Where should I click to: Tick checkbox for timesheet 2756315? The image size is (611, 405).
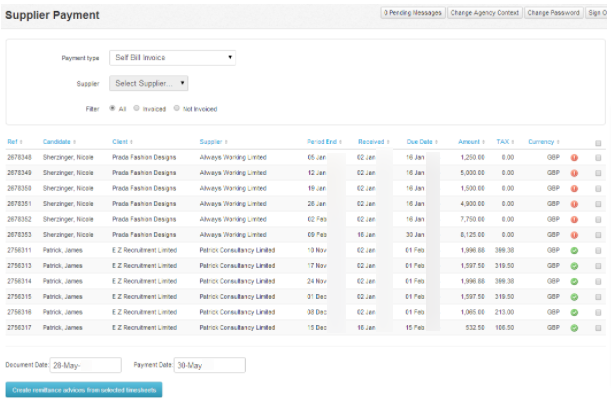coord(598,297)
